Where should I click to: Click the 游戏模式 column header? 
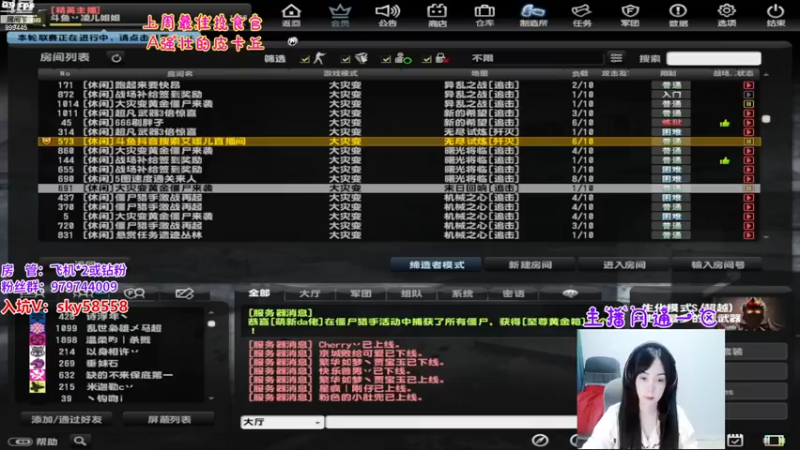pos(340,73)
